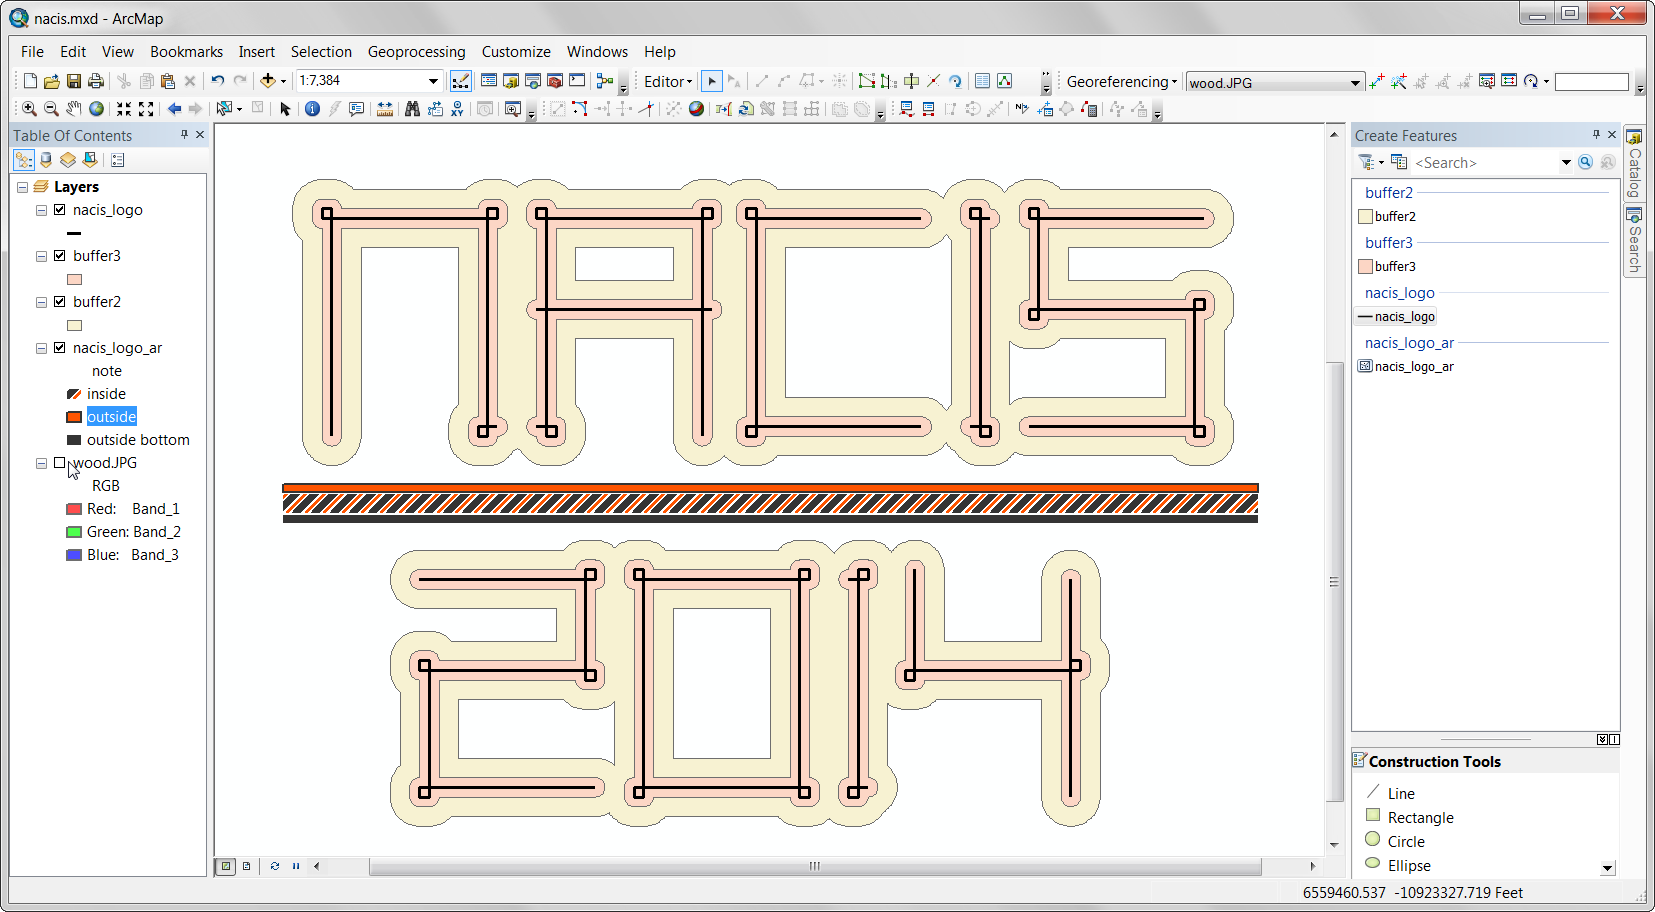The image size is (1655, 912).
Task: Select the nacis_logo_ar feature template
Action: pos(1406,366)
